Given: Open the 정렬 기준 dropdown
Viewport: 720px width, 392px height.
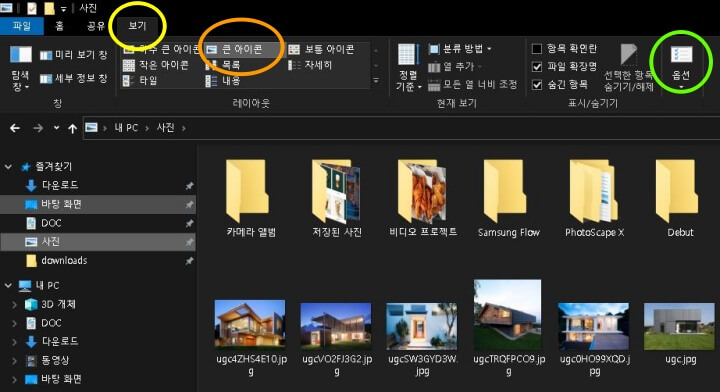Looking at the screenshot, I should click(x=408, y=67).
